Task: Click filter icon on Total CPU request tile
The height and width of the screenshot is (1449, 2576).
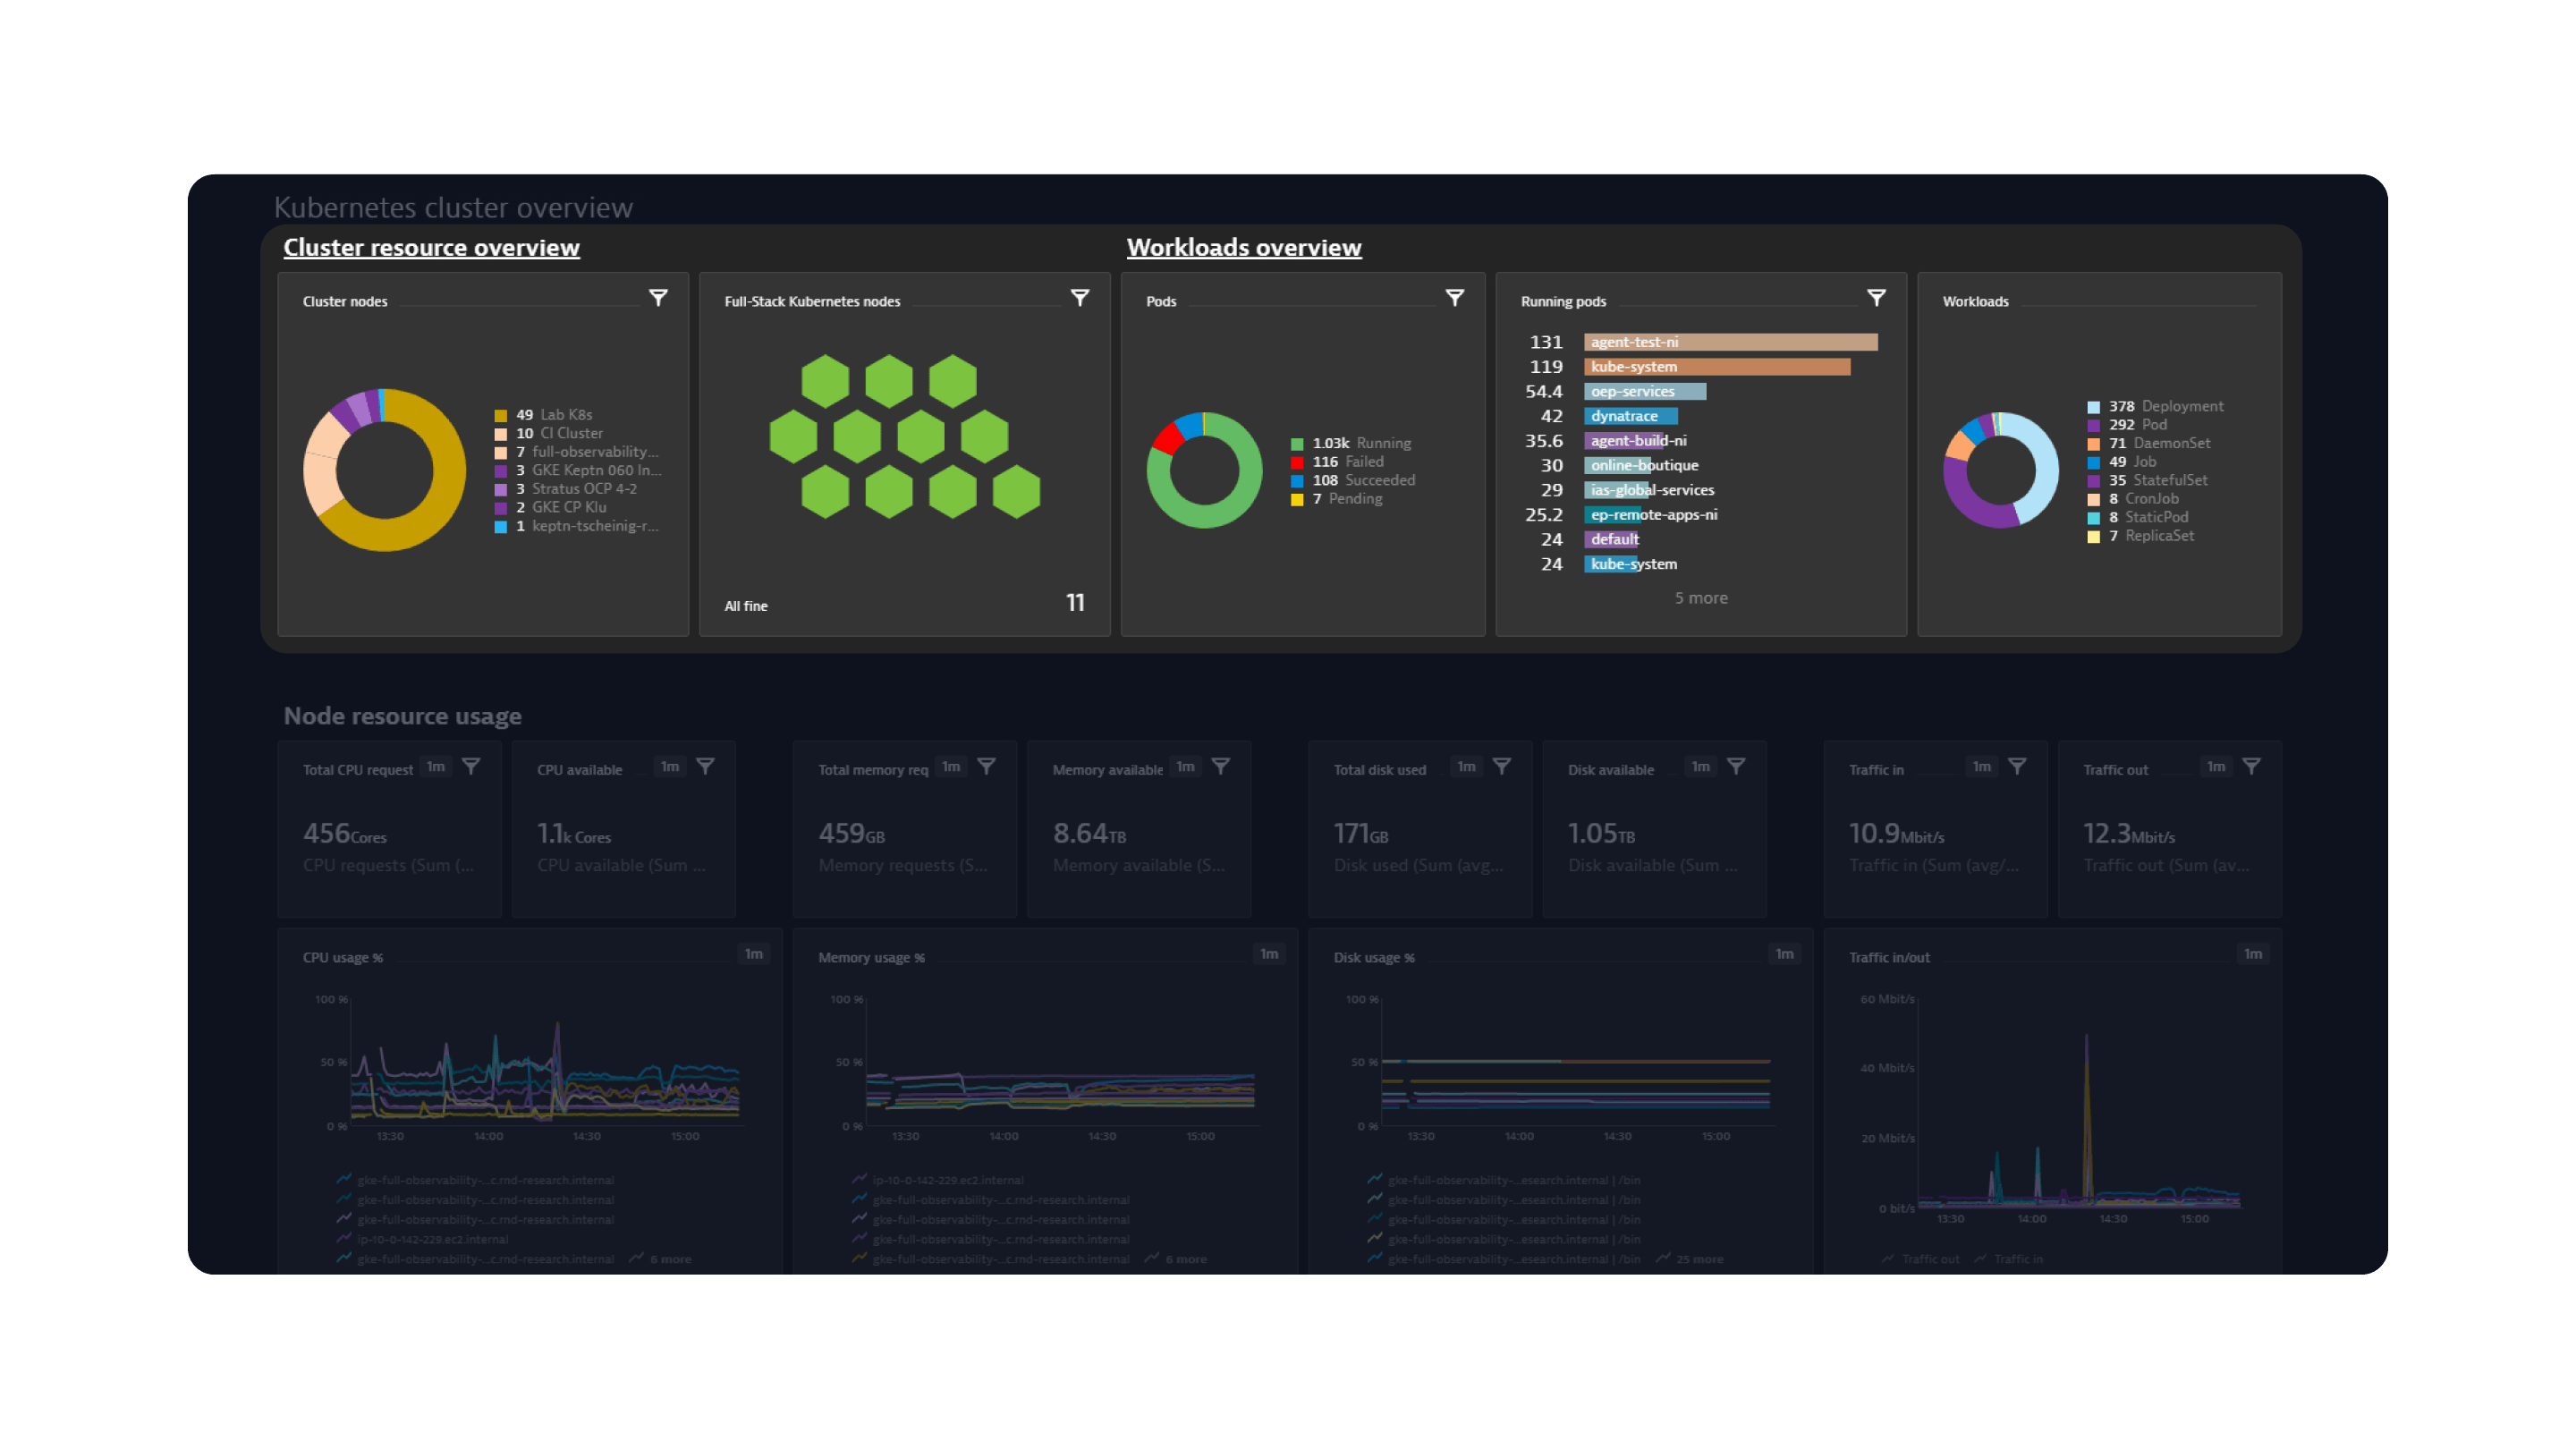Action: pyautogui.click(x=471, y=766)
